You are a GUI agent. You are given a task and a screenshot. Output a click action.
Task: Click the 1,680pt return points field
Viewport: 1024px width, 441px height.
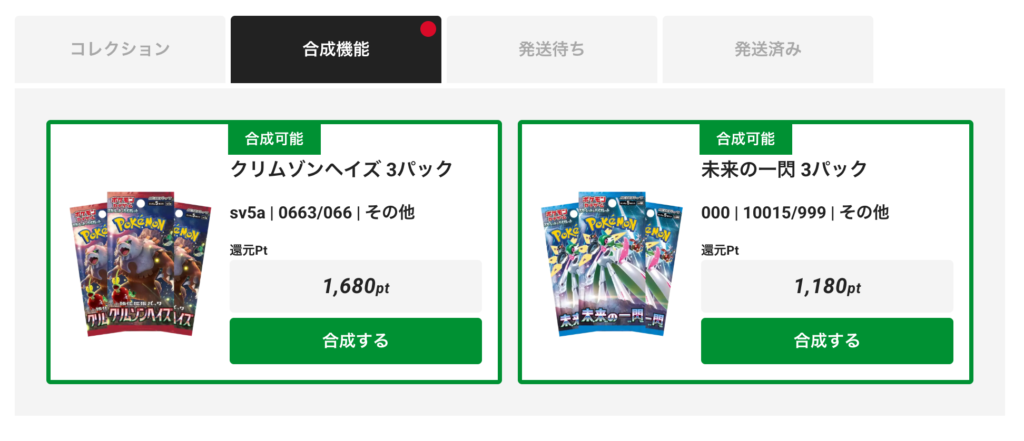coord(356,286)
